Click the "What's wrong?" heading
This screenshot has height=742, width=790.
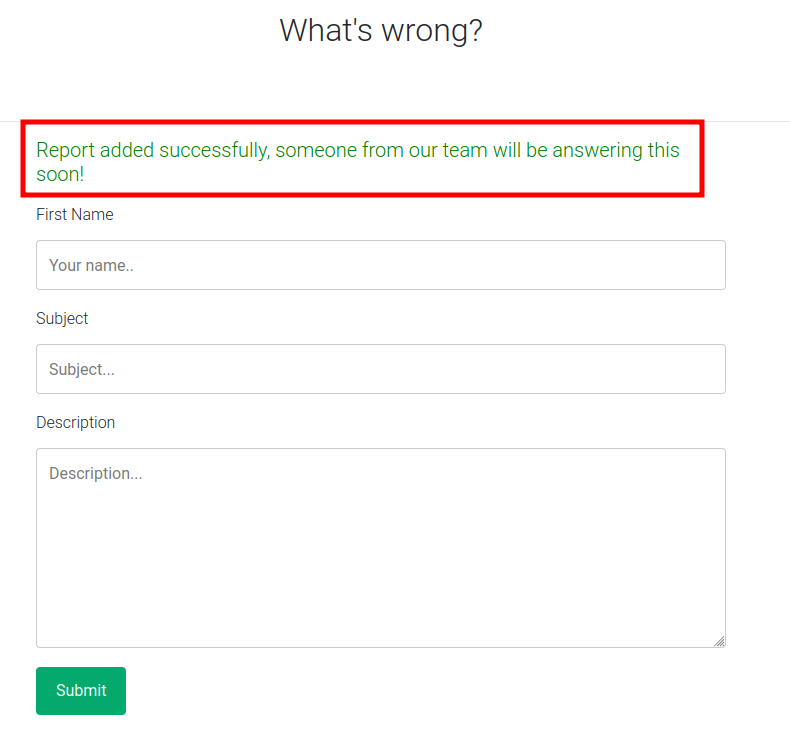click(381, 31)
